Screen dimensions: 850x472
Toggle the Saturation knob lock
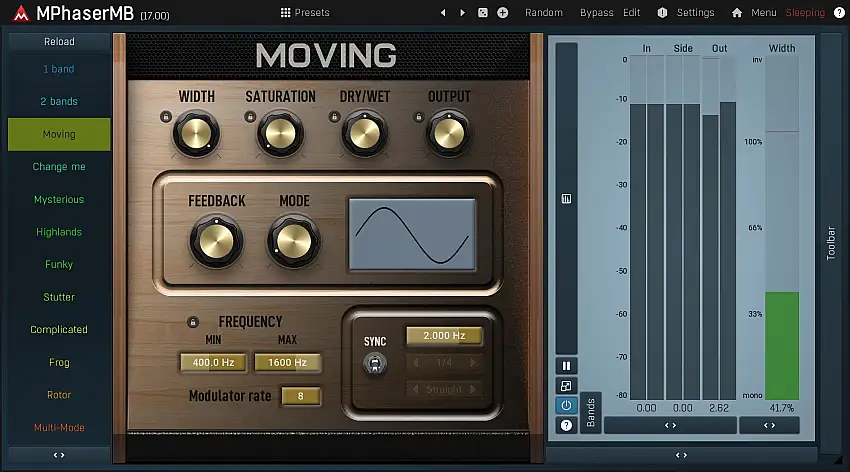click(x=250, y=117)
